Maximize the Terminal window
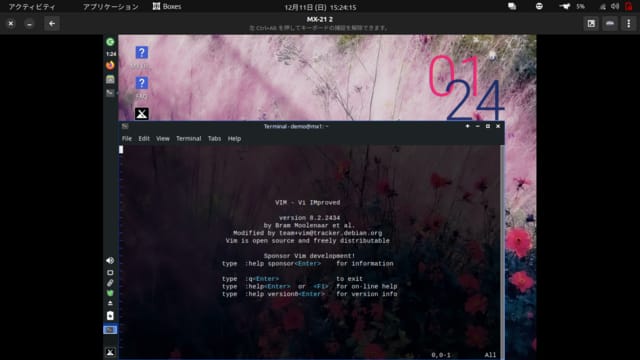Image resolution: width=640 pixels, height=360 pixels. point(488,126)
